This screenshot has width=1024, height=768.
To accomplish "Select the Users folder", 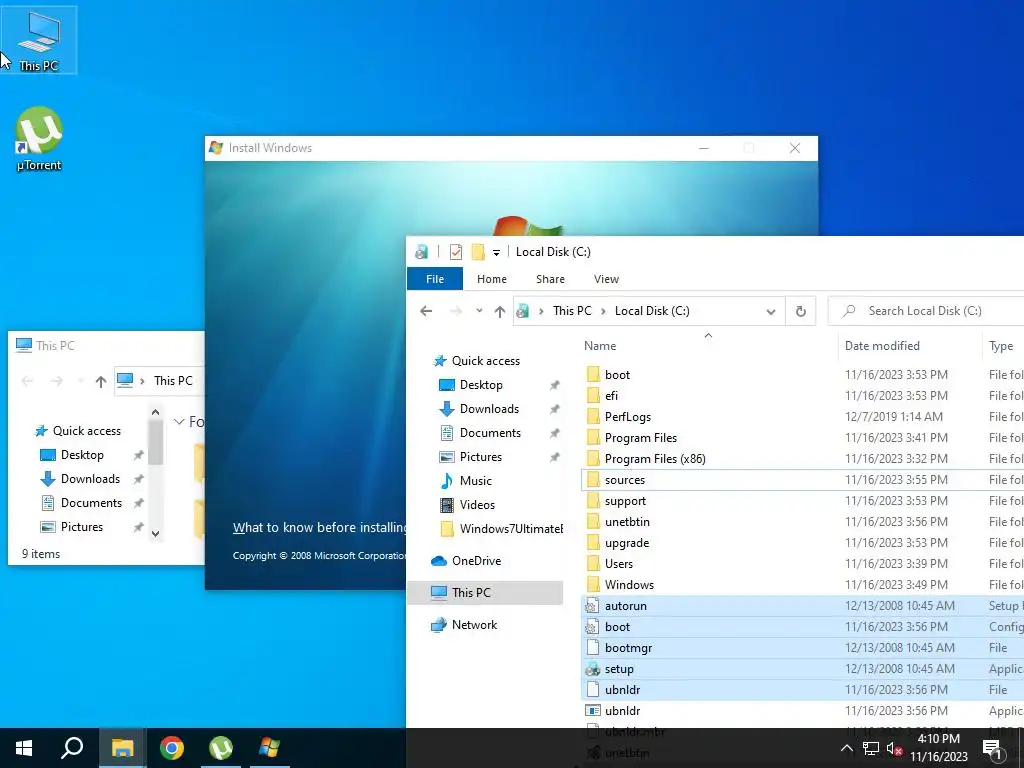I will tap(802, 564).
